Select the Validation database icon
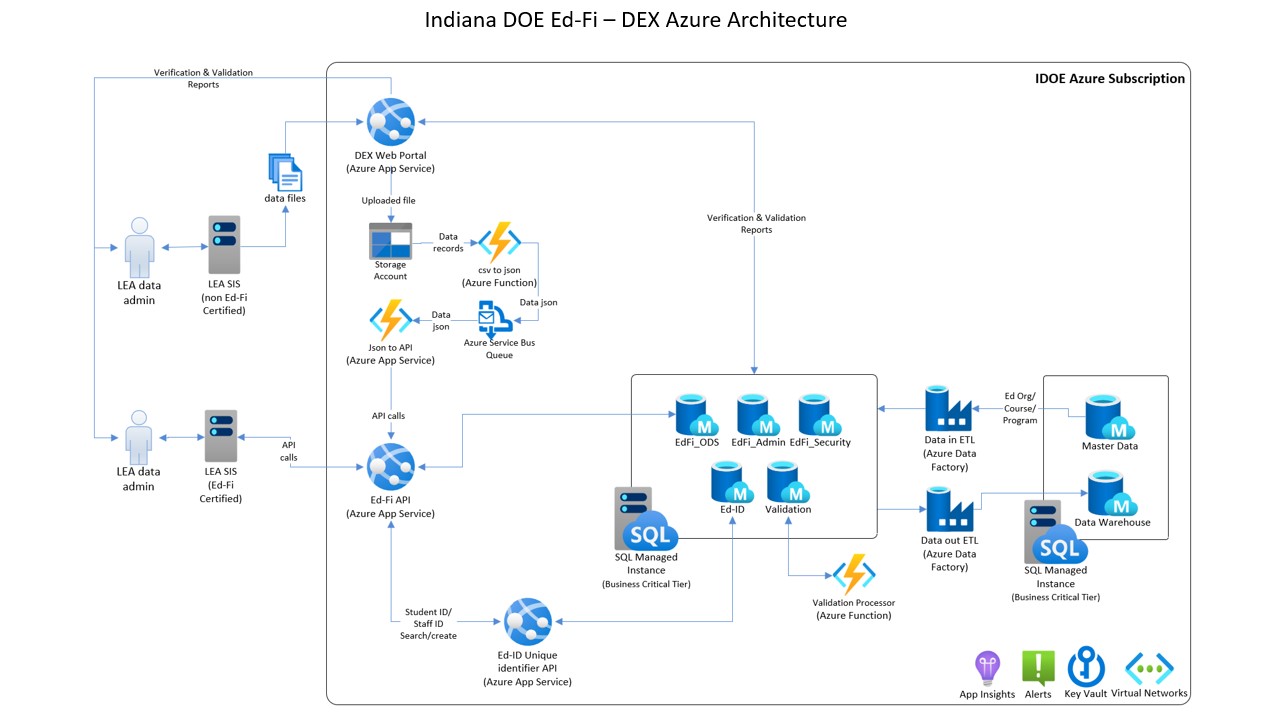This screenshot has width=1280, height=720. pos(787,481)
